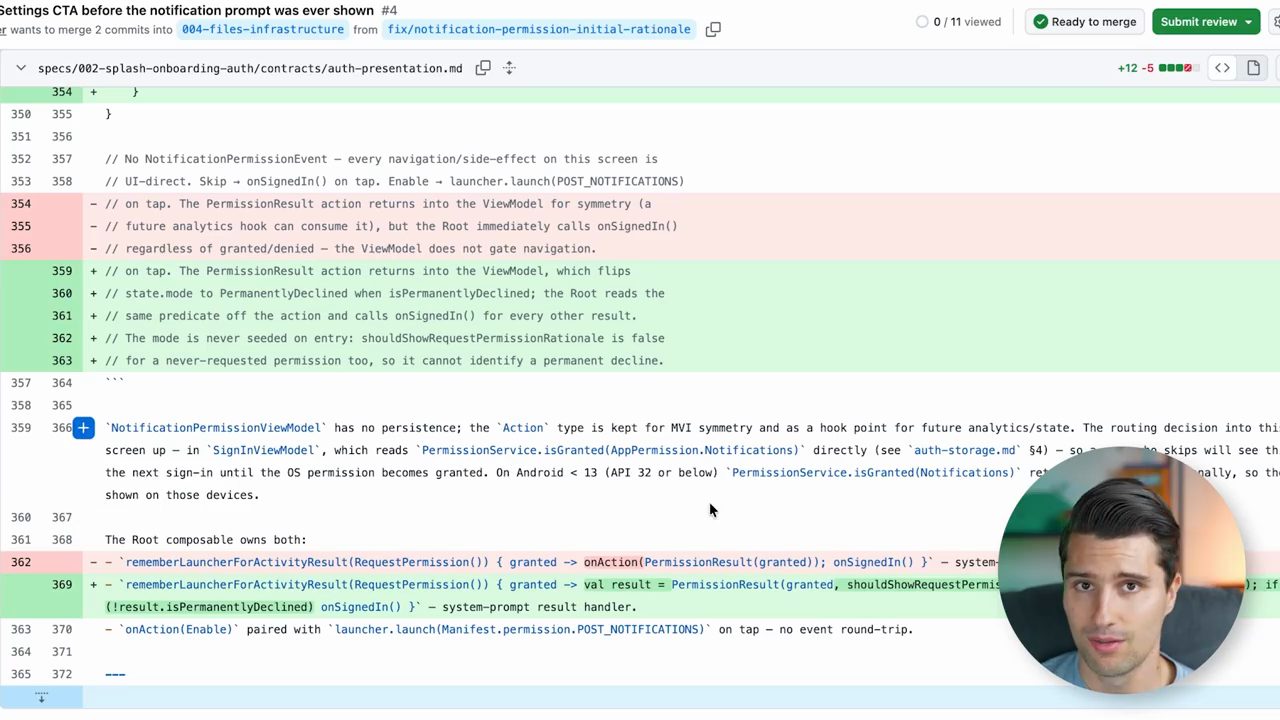
Task: Click line number 357 in the new column
Action: 62,159
